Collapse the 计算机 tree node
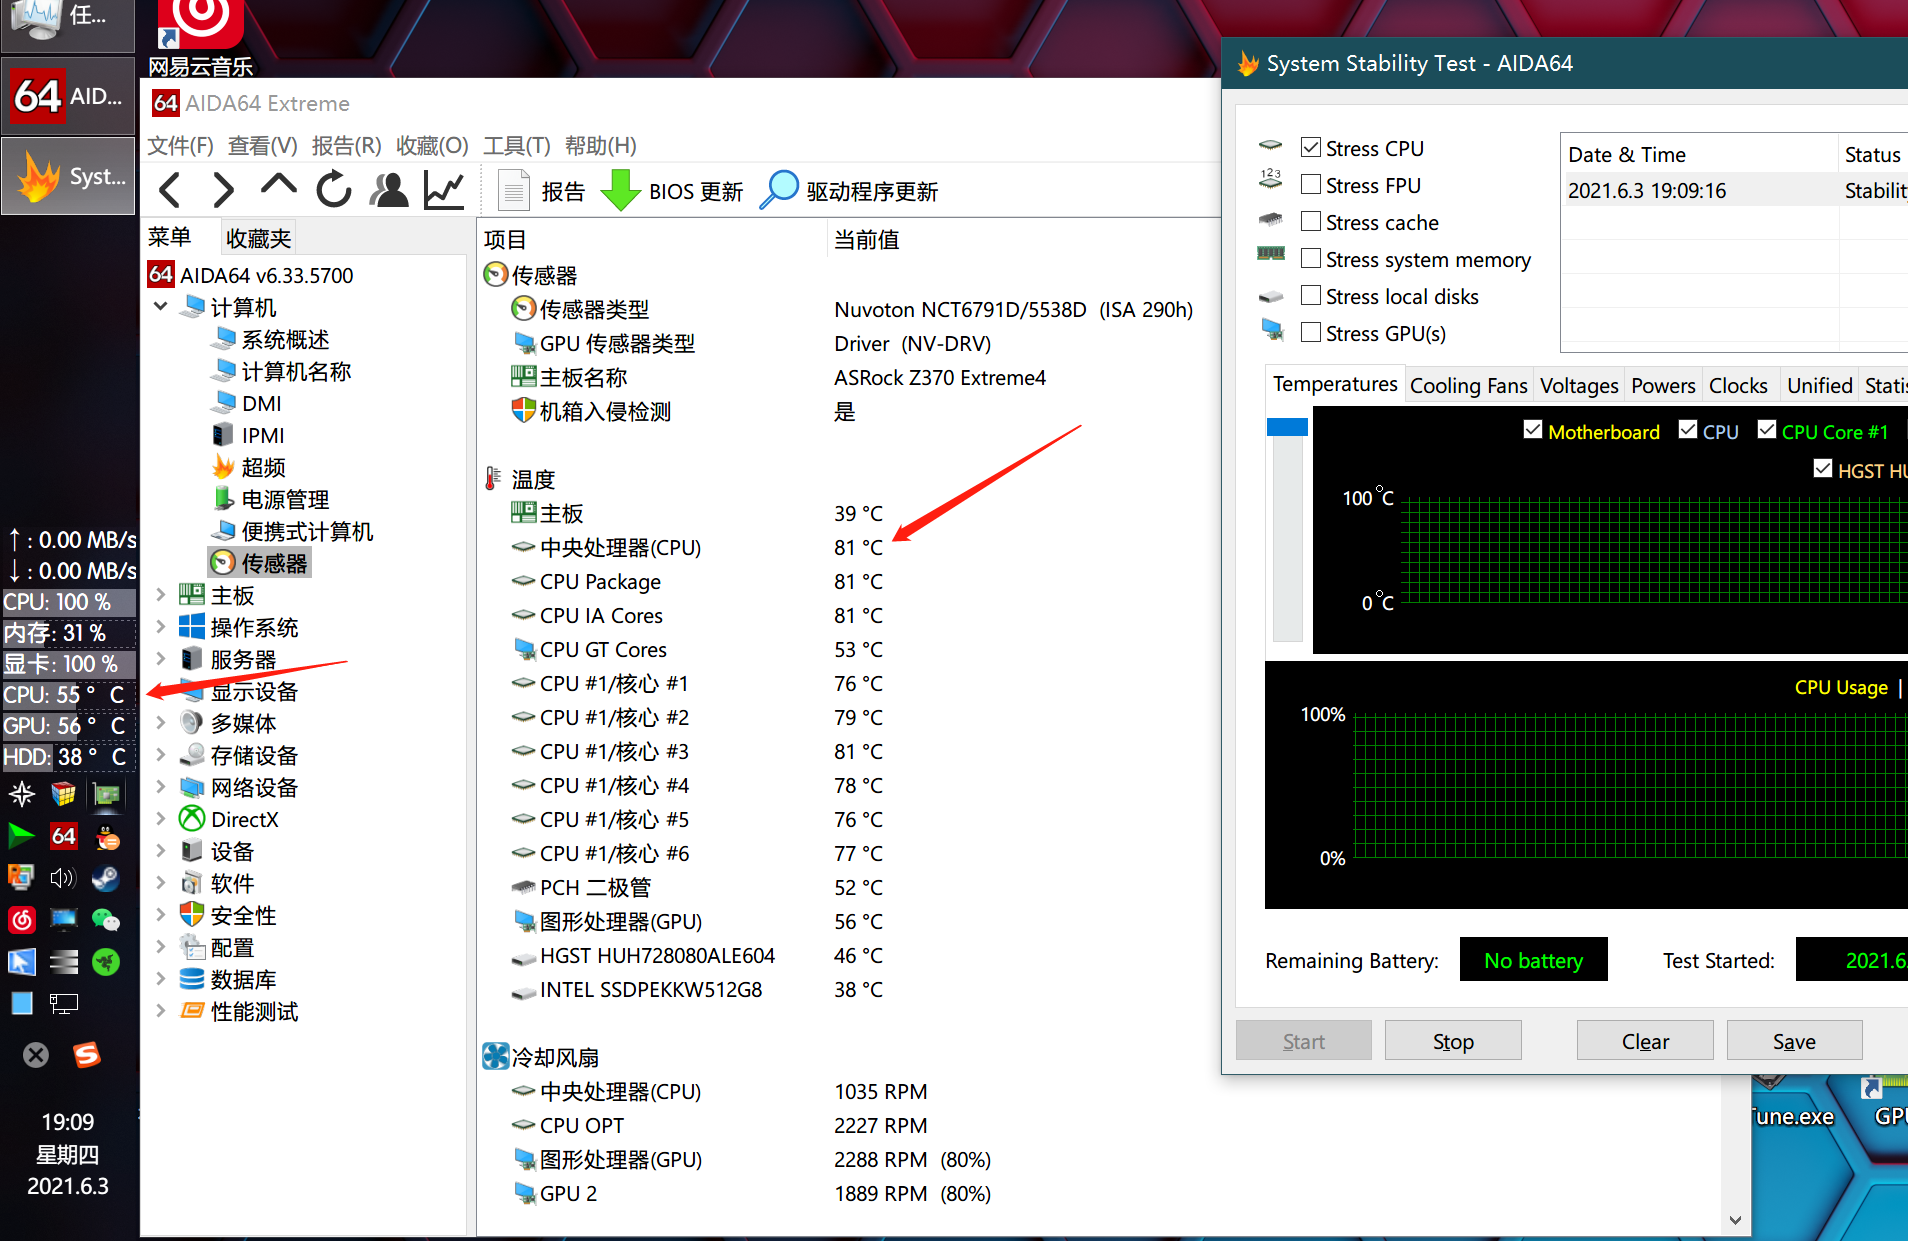Screen dimensions: 1908x1241 (x=161, y=306)
